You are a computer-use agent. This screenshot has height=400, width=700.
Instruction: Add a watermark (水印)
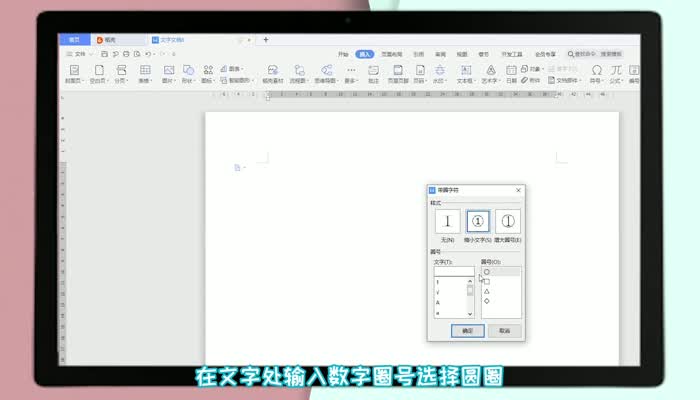click(x=440, y=74)
